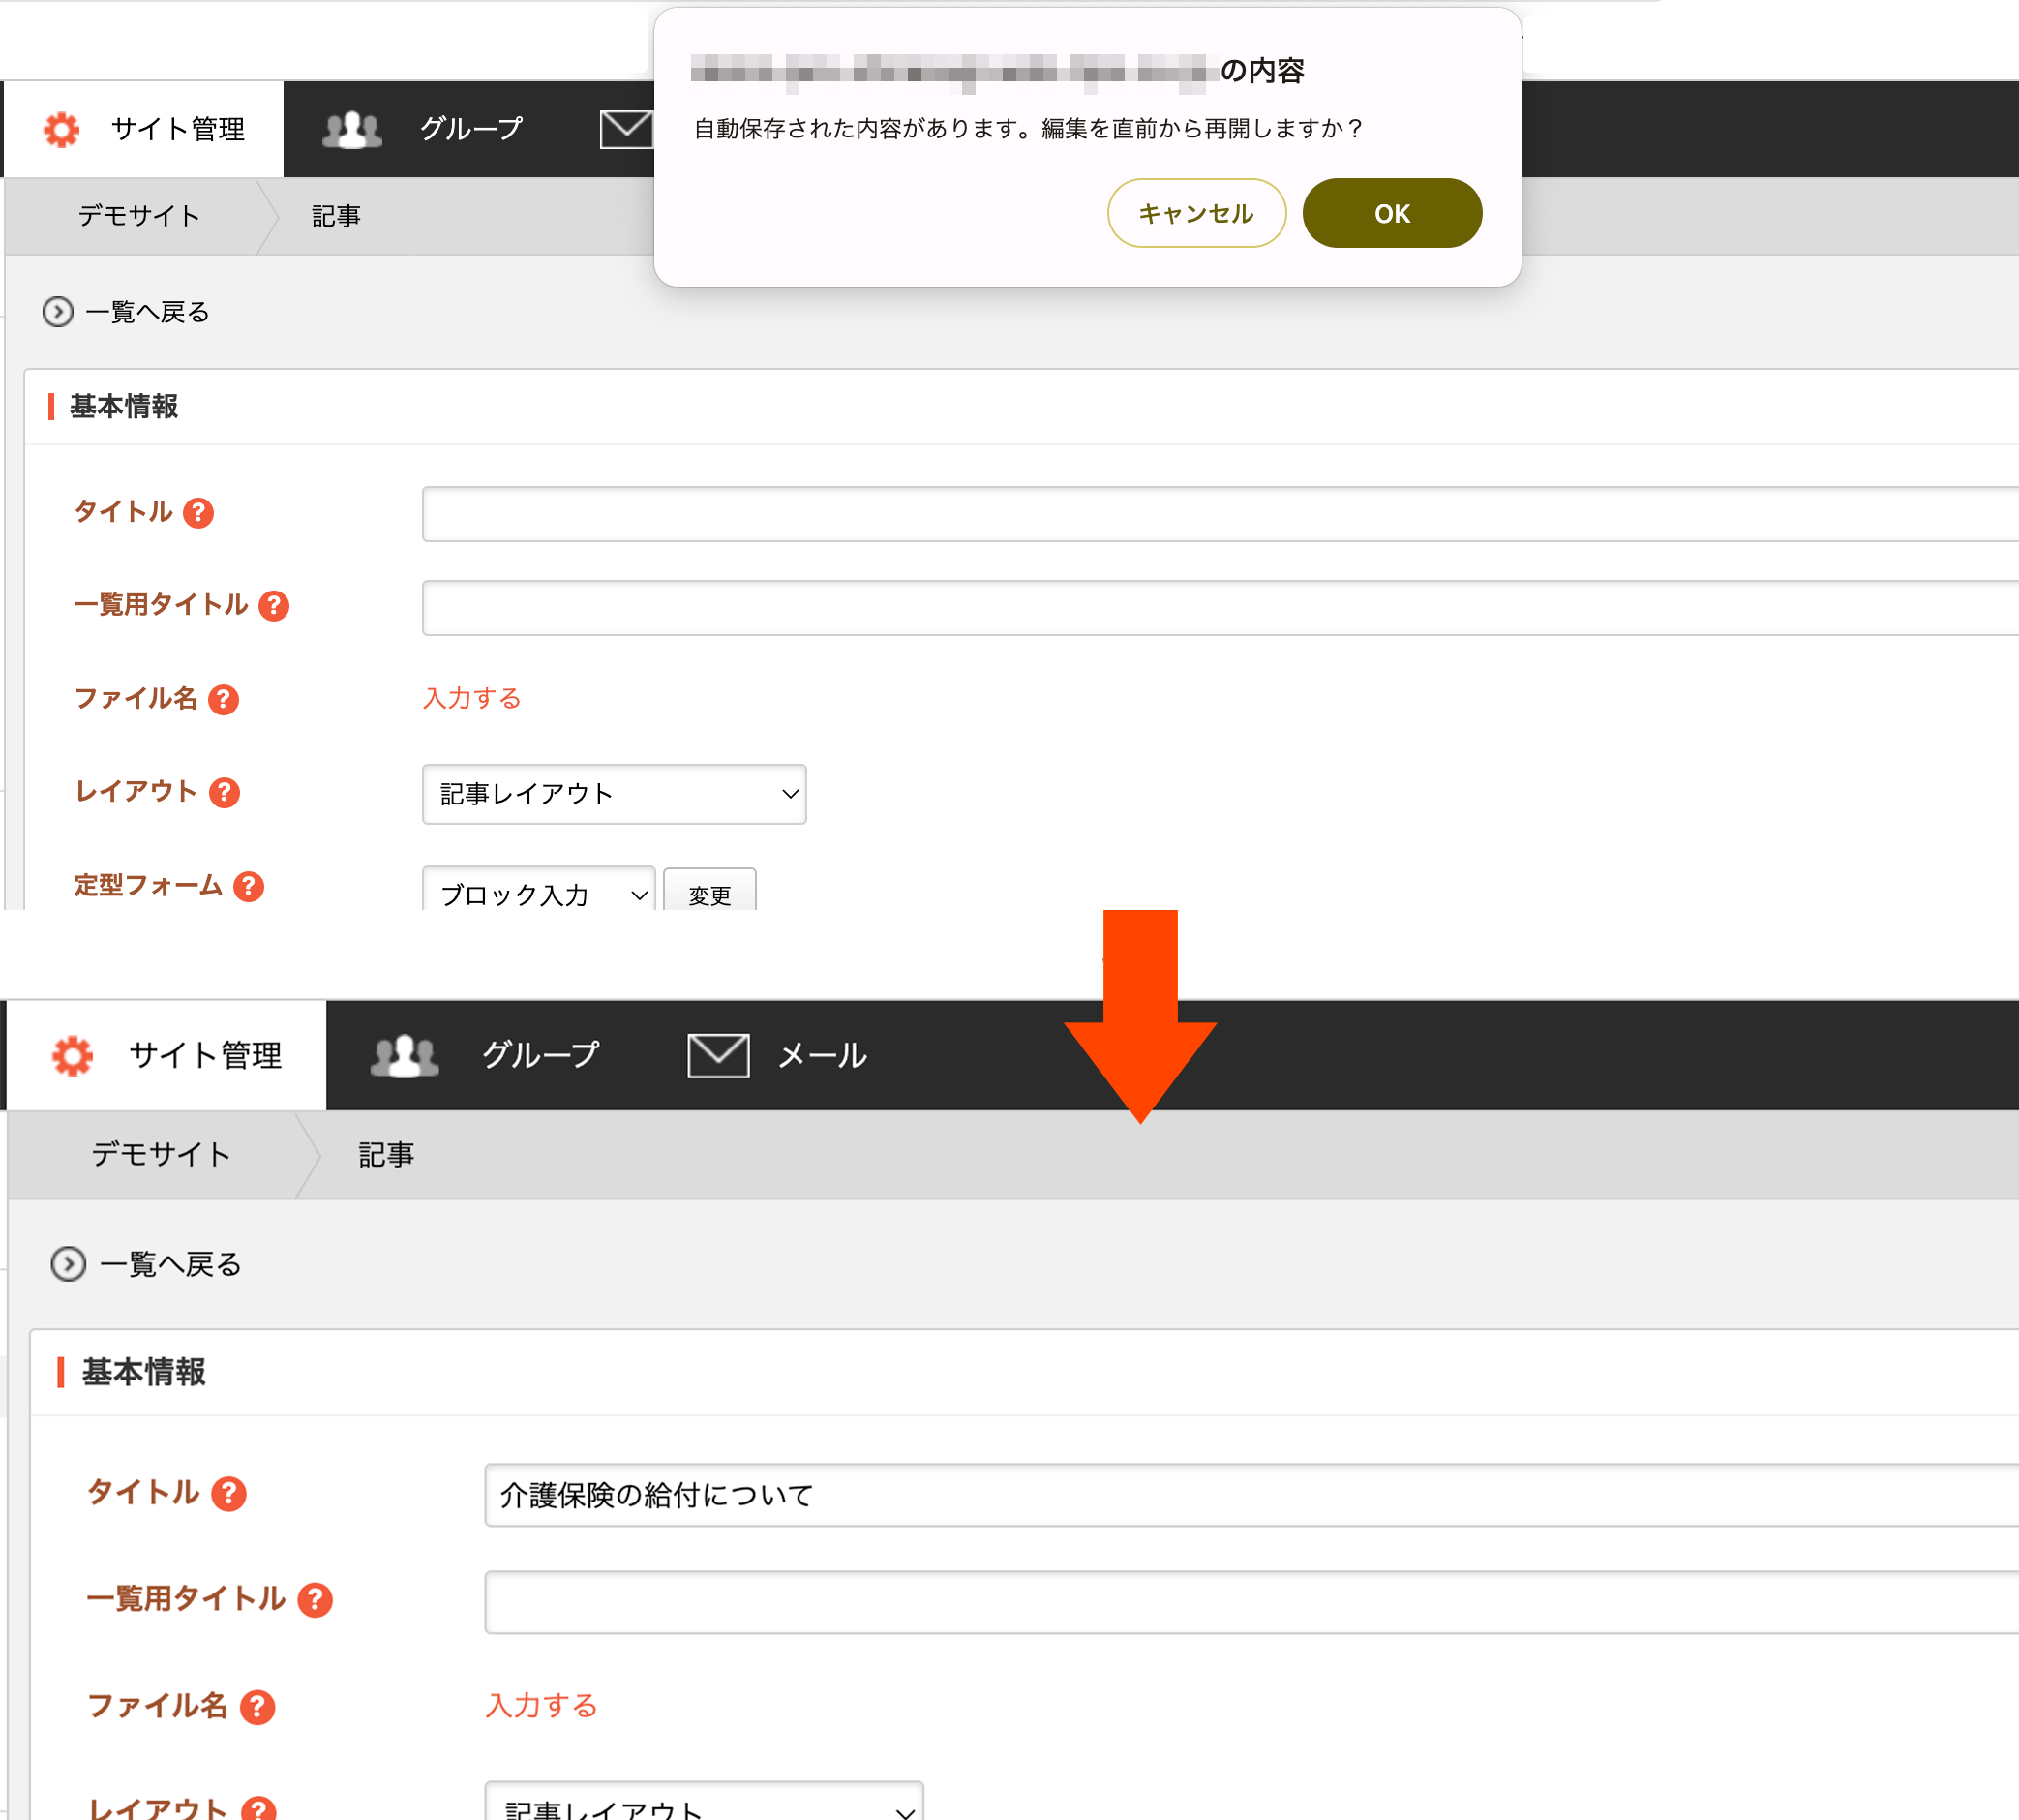Open グループ menu in upper screenshot
Image resolution: width=2019 pixels, height=1820 pixels.
[470, 129]
